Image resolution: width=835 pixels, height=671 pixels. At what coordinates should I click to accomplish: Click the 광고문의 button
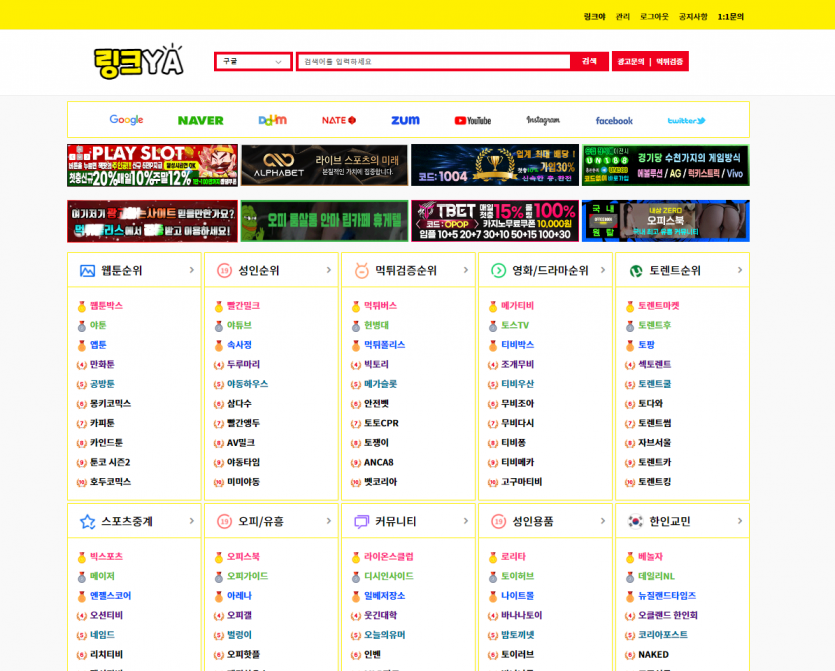click(631, 62)
